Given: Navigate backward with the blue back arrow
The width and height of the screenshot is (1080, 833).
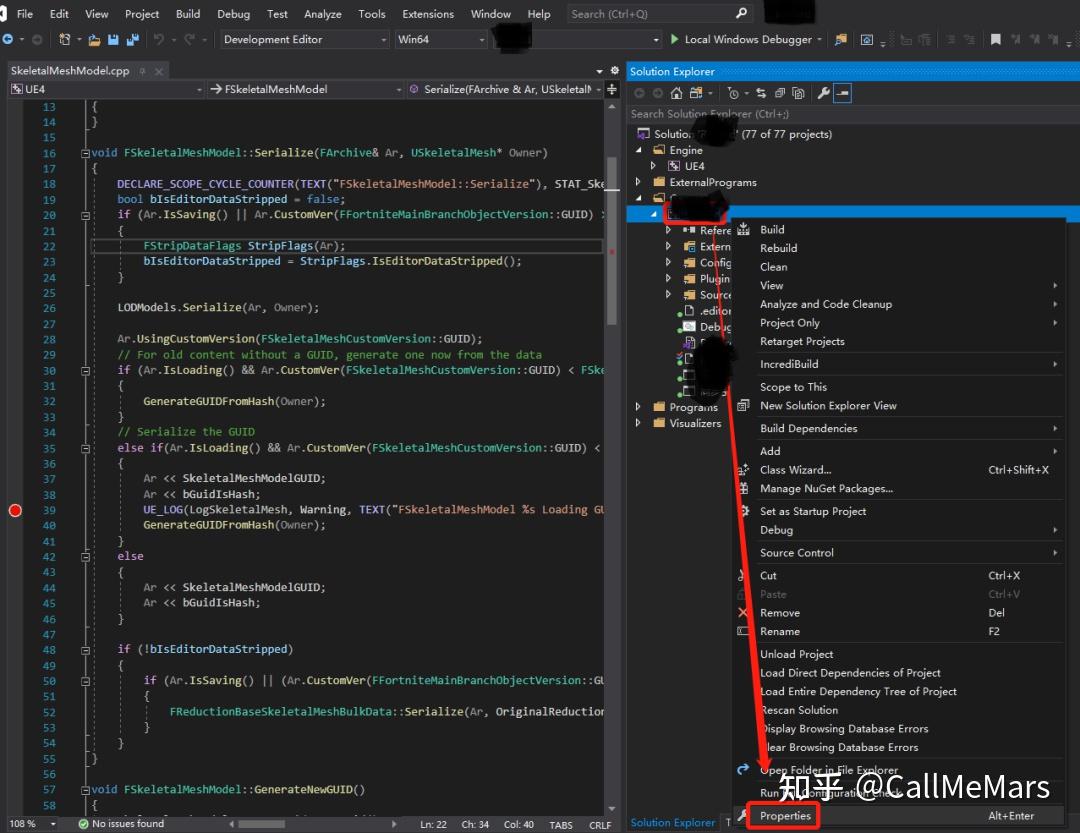Looking at the screenshot, I should 8,39.
